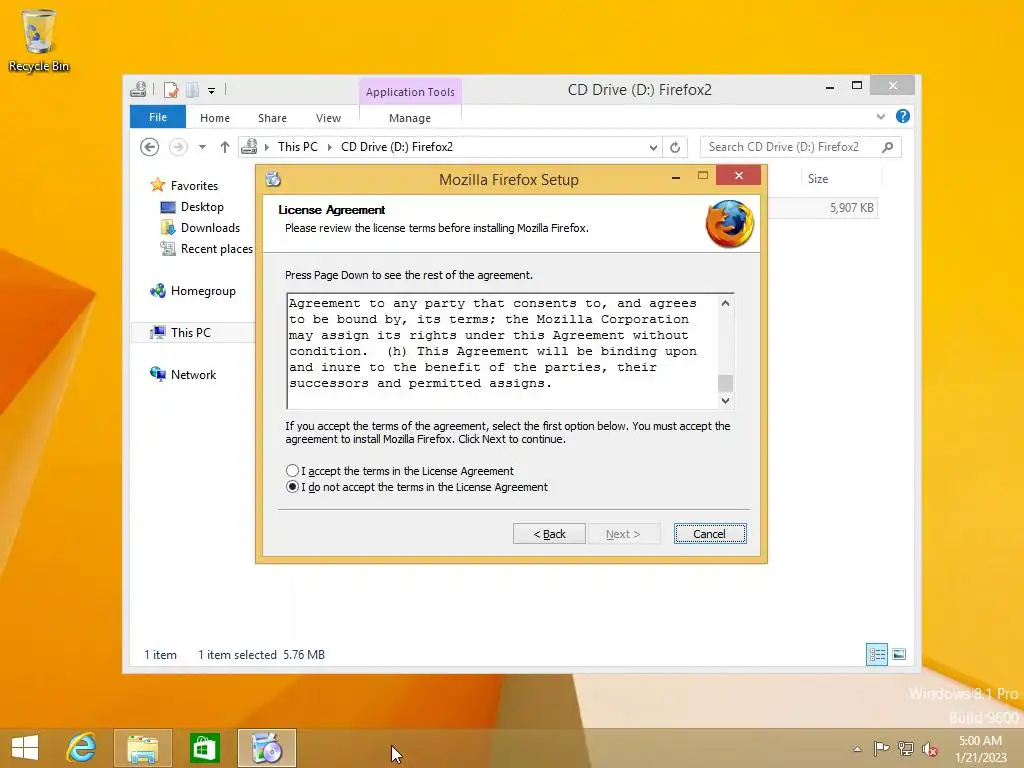Open the File tab in Explorer

pyautogui.click(x=157, y=118)
